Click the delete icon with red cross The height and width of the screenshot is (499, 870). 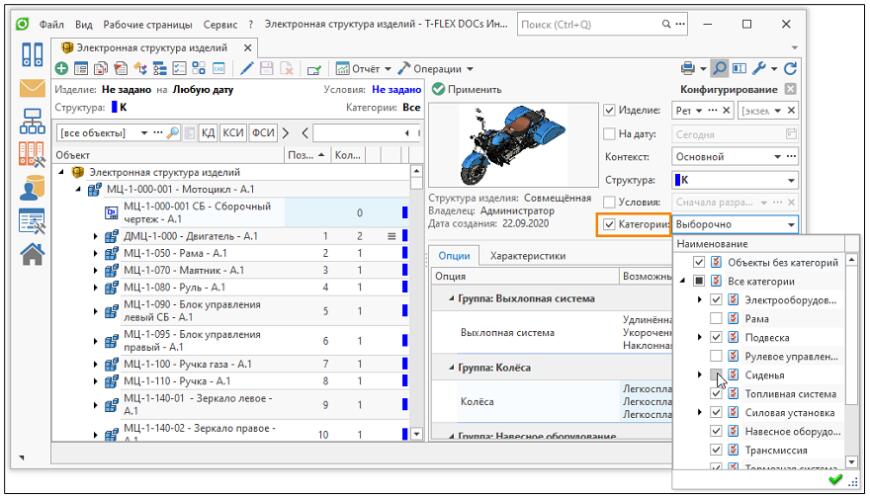tap(286, 69)
